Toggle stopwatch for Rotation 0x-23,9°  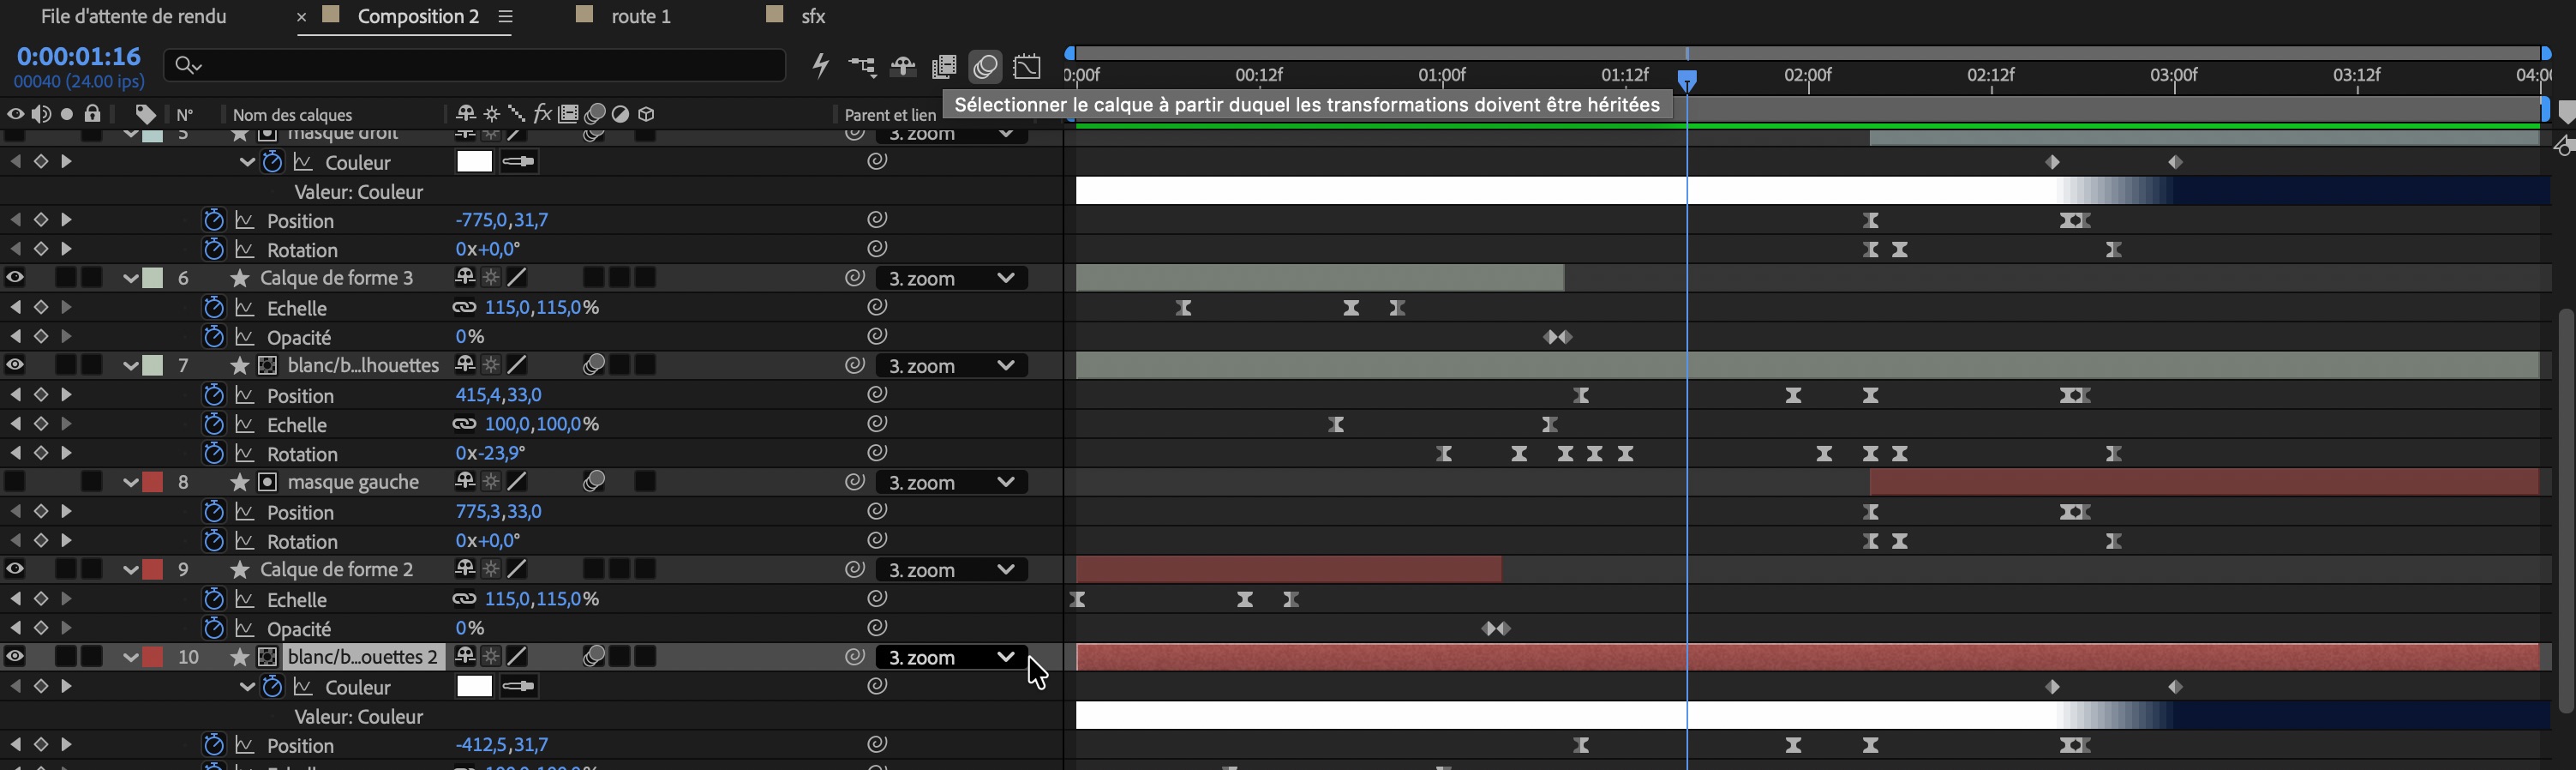[213, 453]
